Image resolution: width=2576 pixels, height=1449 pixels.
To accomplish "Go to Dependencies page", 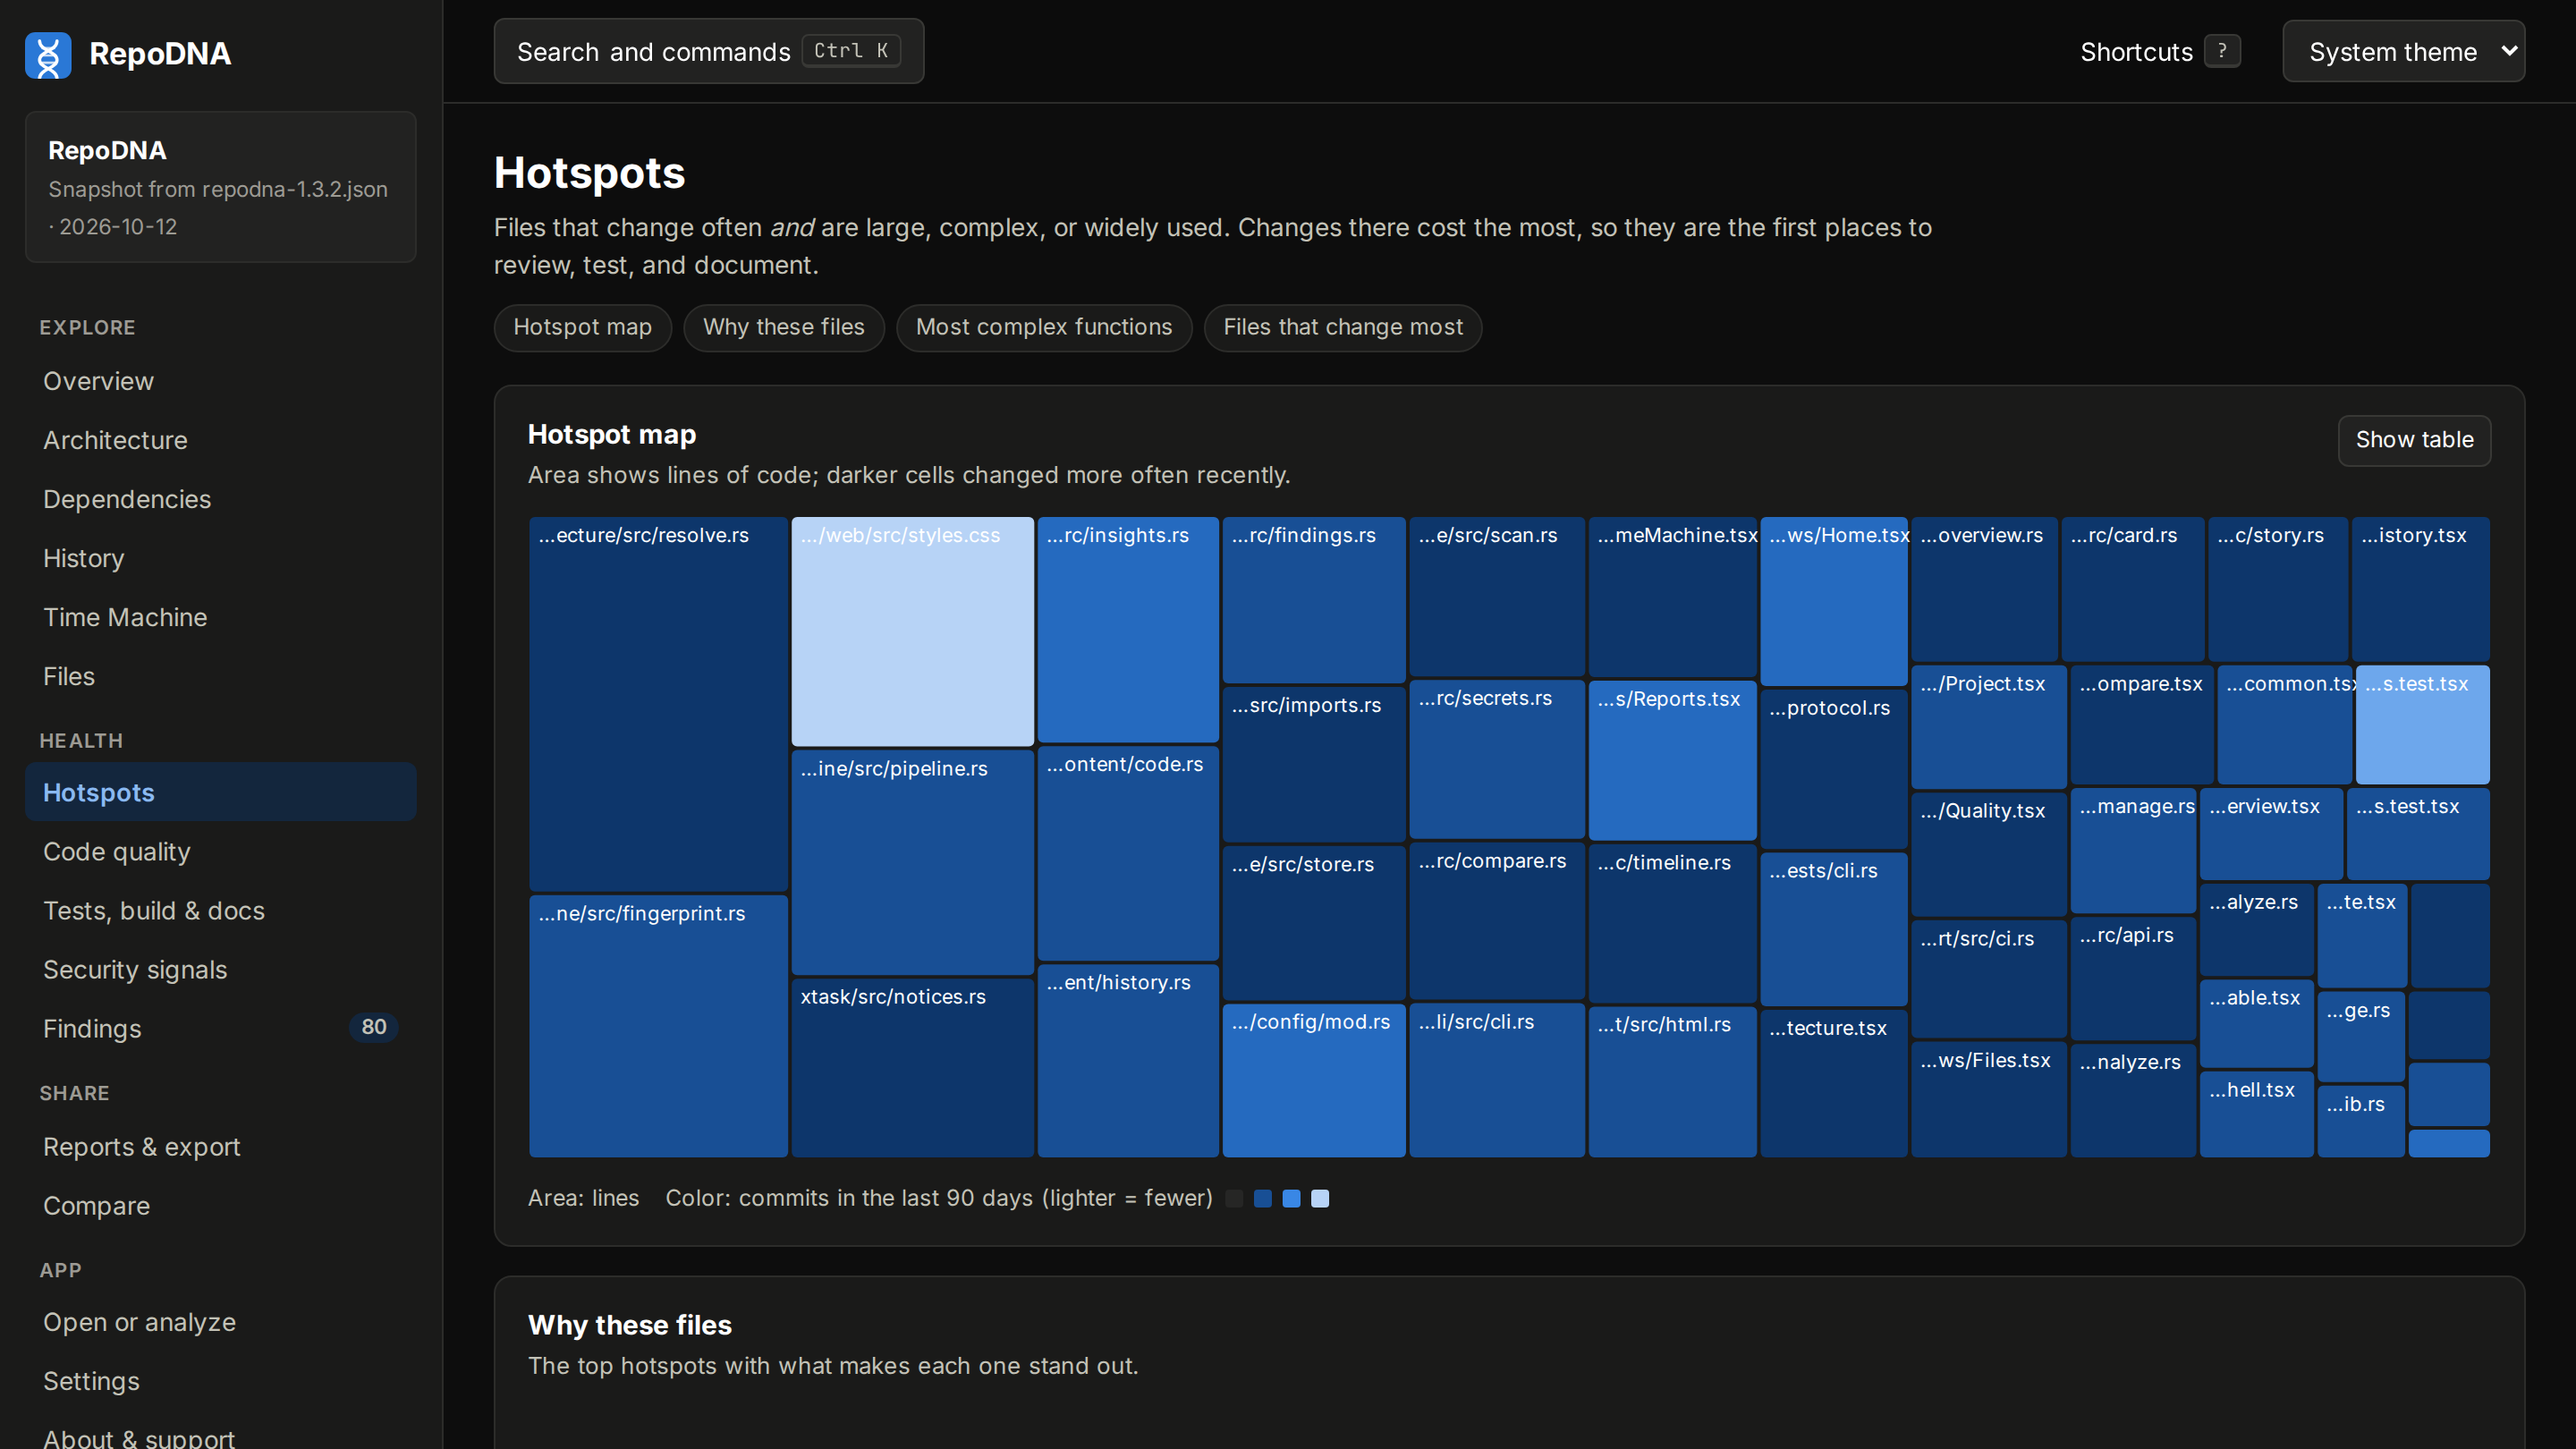I will [220, 499].
